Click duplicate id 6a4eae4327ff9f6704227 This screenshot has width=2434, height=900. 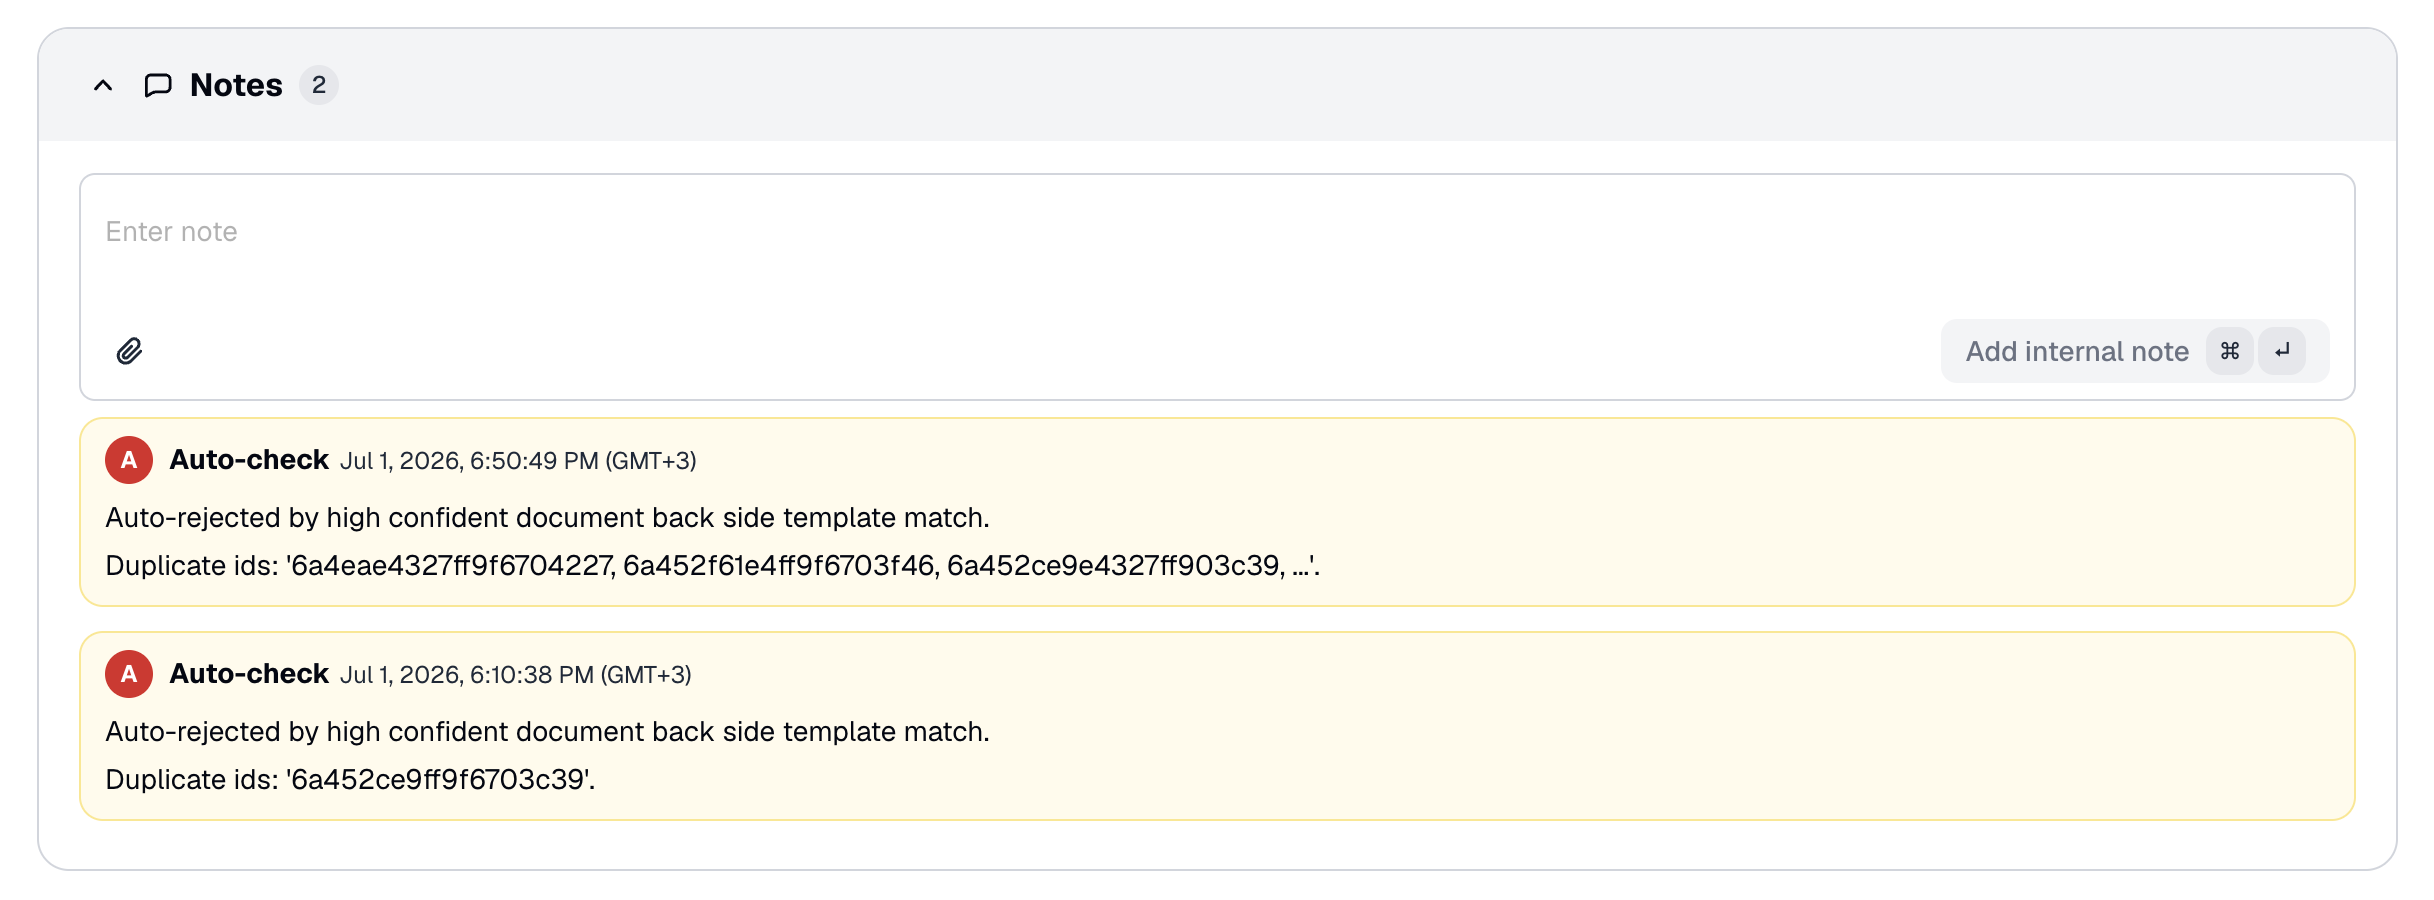coord(451,566)
